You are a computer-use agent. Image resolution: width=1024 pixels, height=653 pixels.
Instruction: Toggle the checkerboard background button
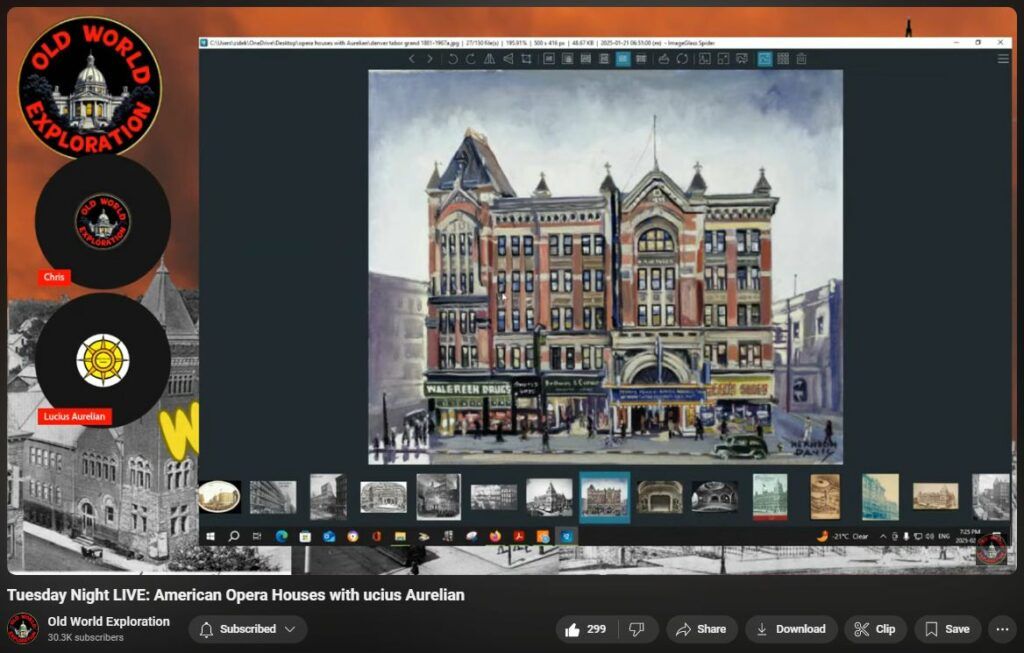(783, 59)
